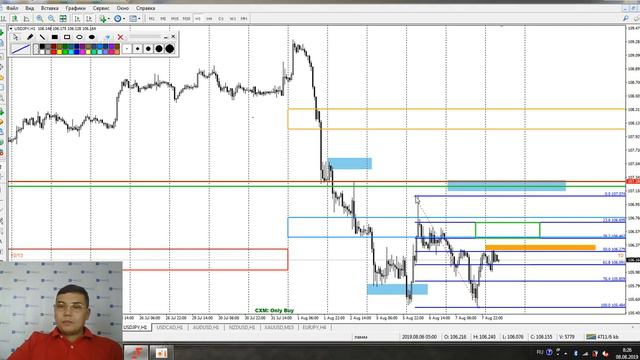
Task: Switch to USDCAD,H1 chart tab
Action: [170, 327]
